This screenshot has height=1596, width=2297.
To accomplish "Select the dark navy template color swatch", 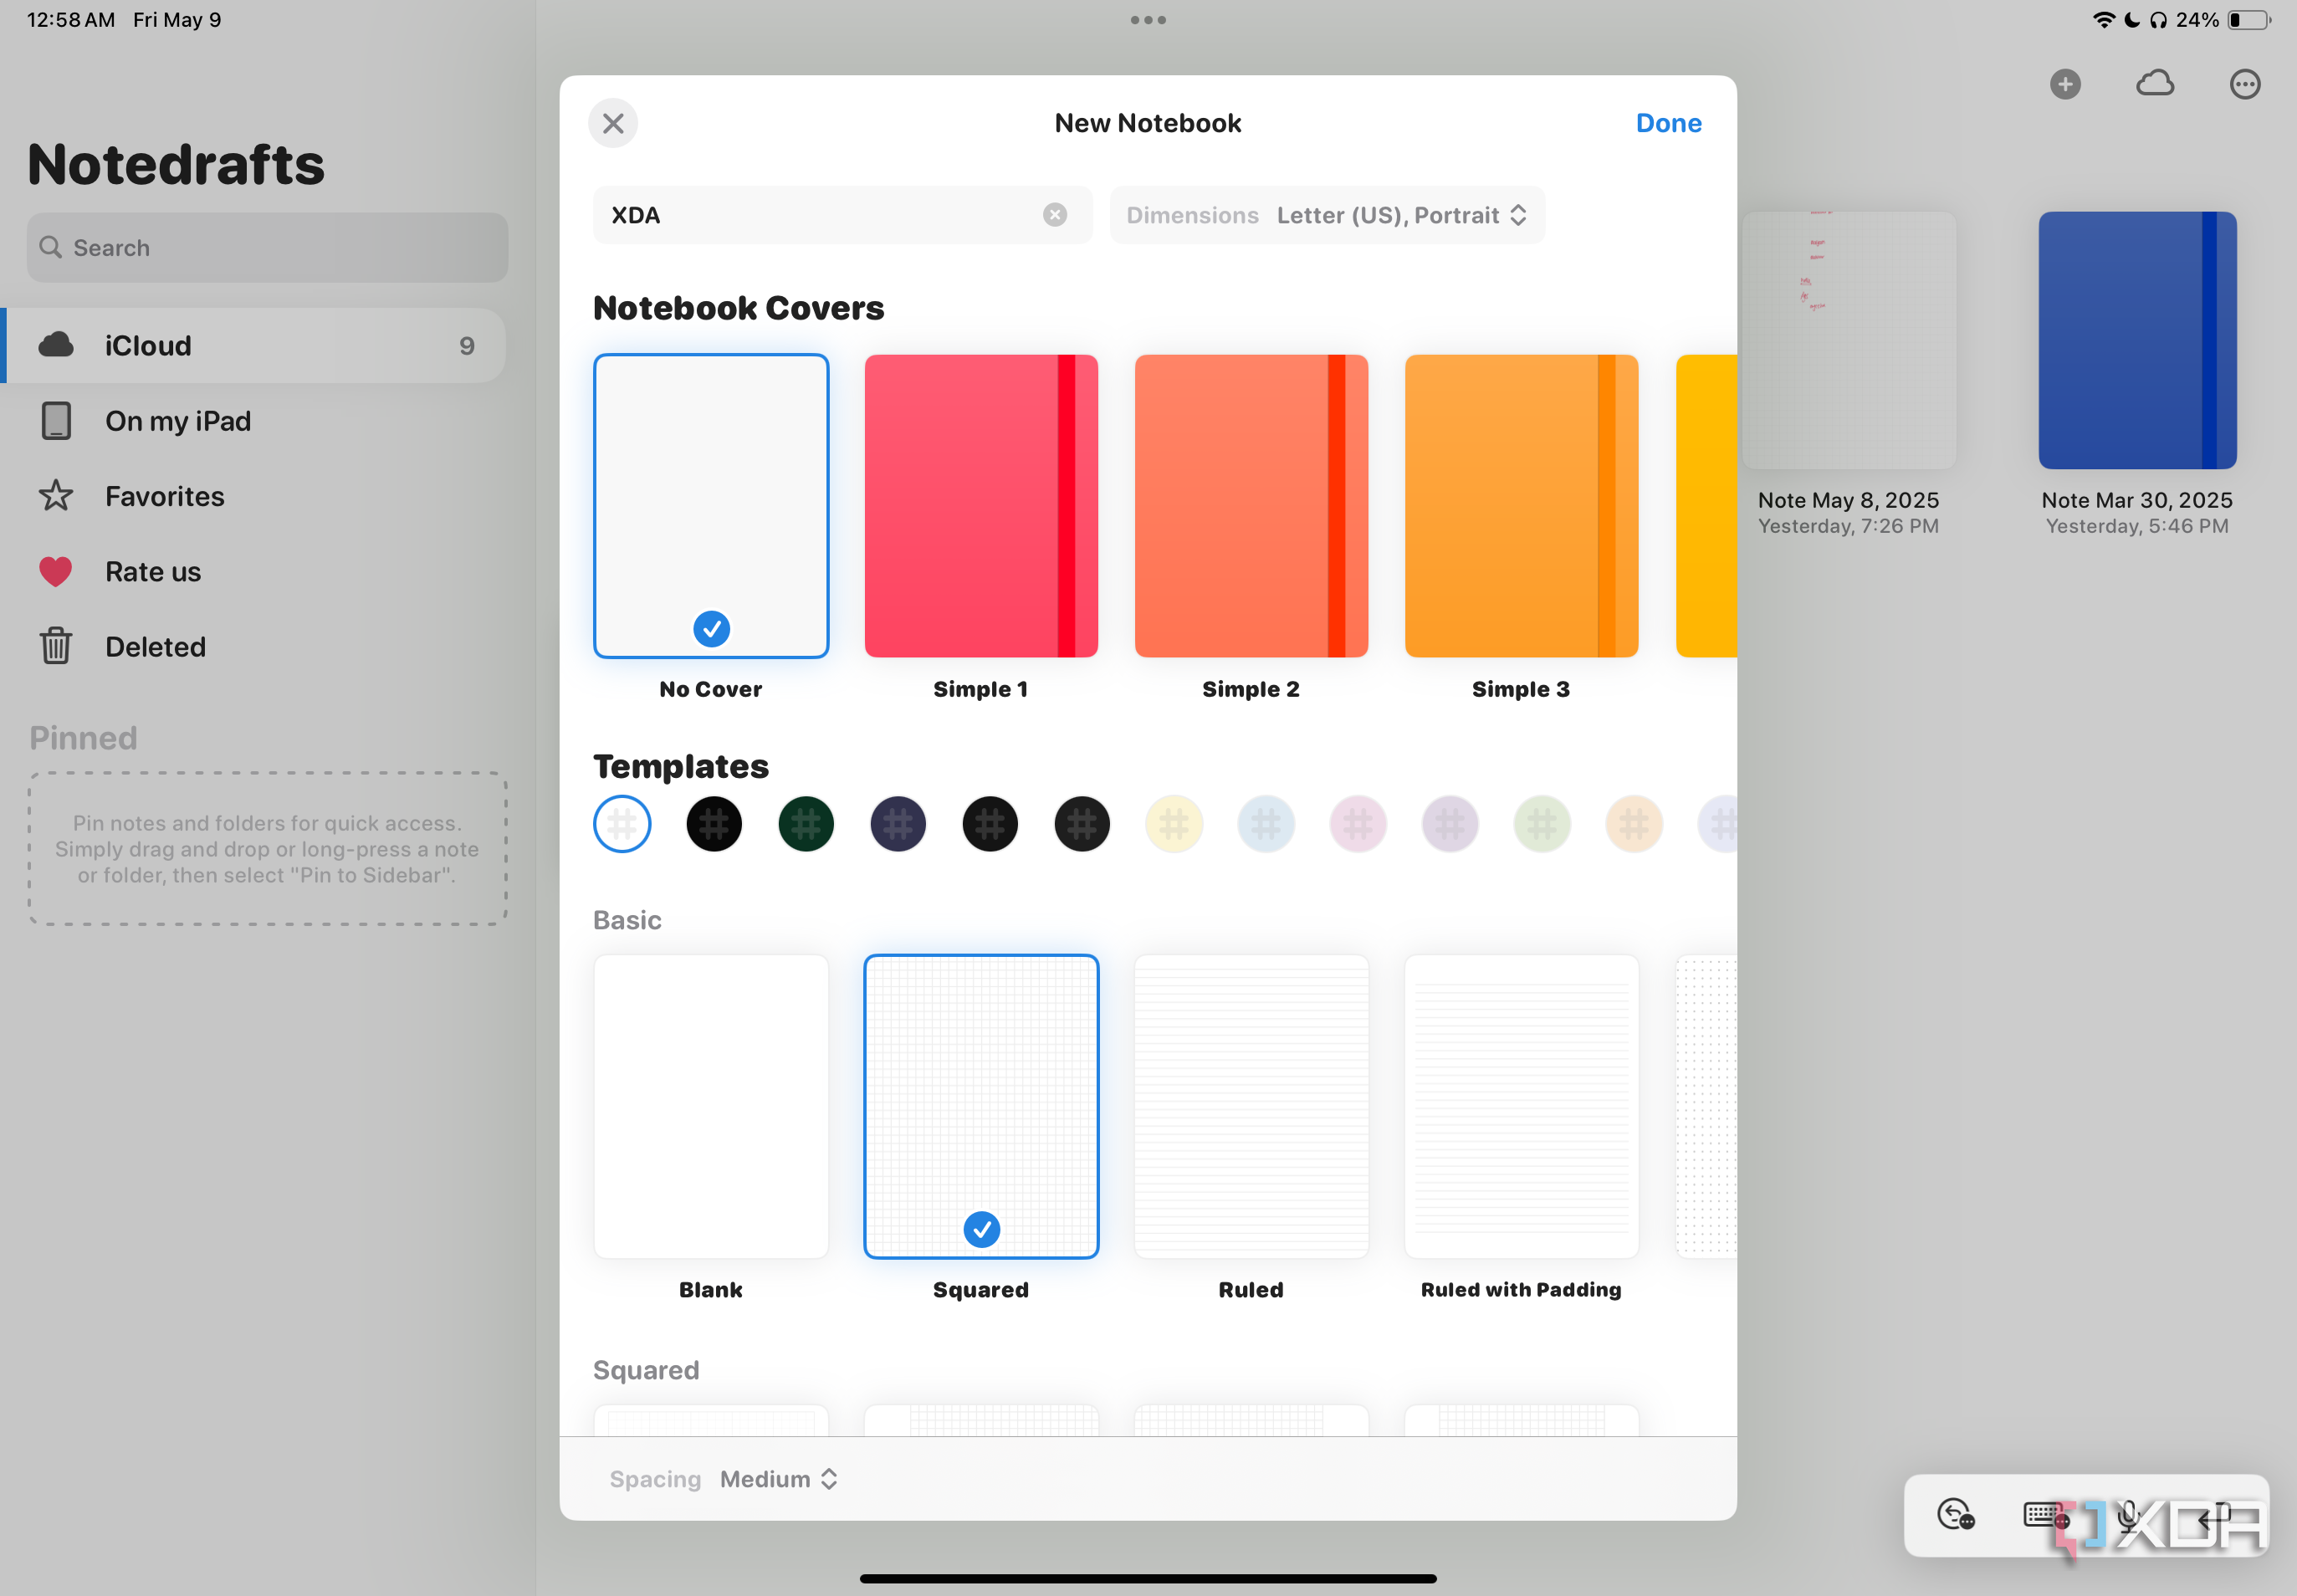I will [898, 824].
